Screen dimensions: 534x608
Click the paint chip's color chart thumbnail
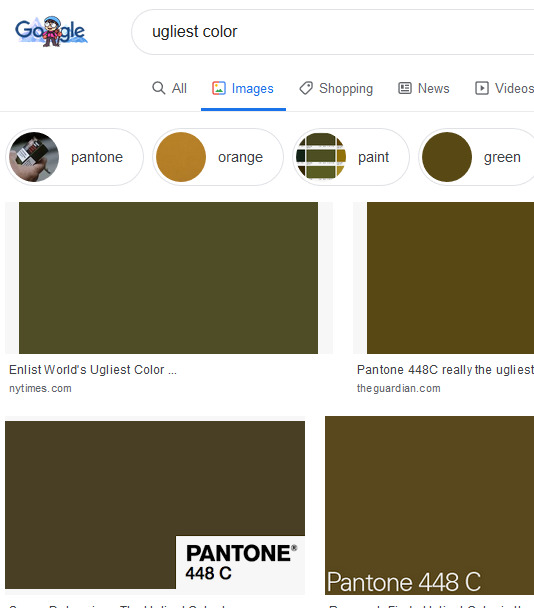[321, 157]
